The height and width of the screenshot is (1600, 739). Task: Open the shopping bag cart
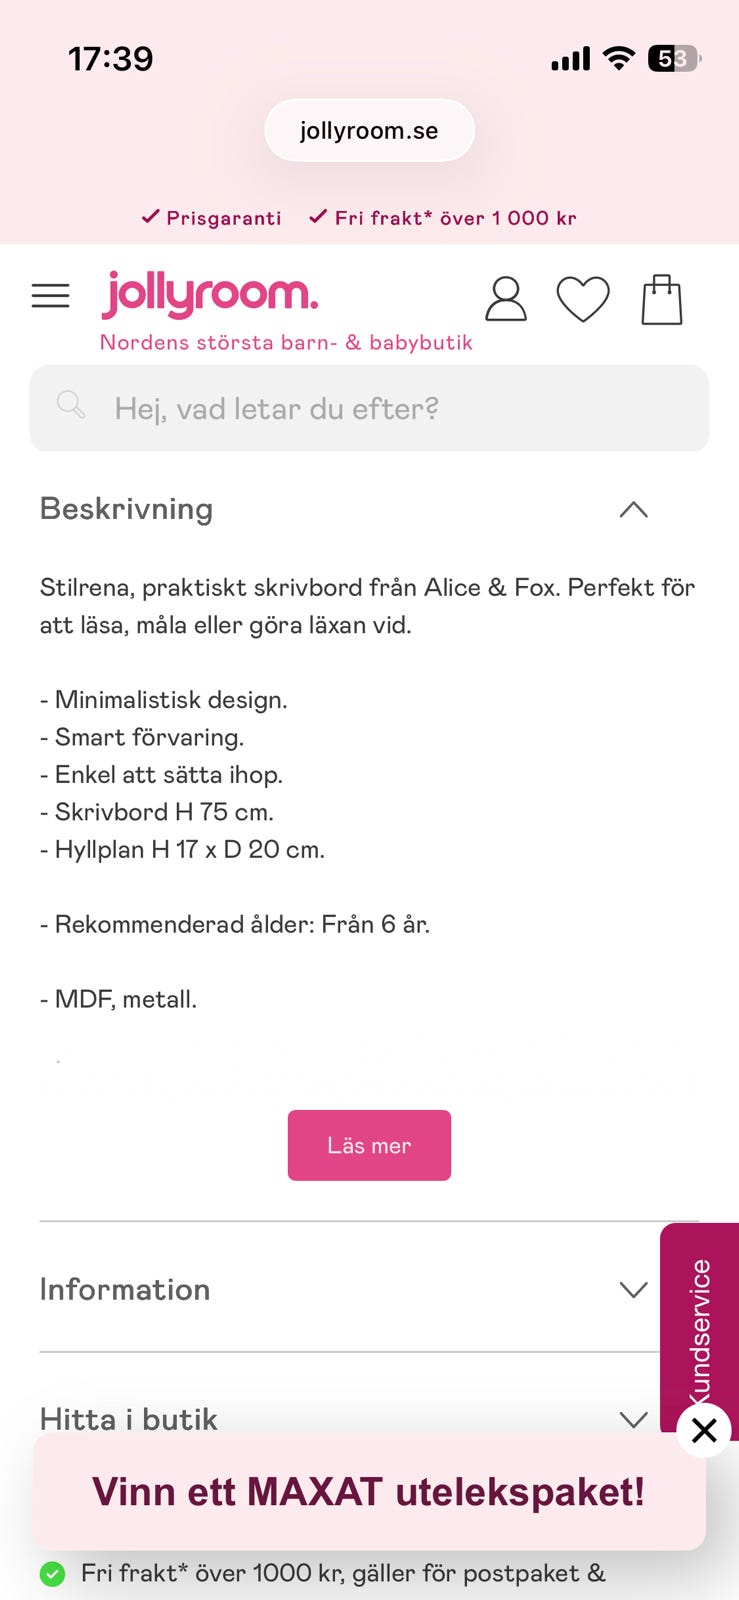click(661, 299)
